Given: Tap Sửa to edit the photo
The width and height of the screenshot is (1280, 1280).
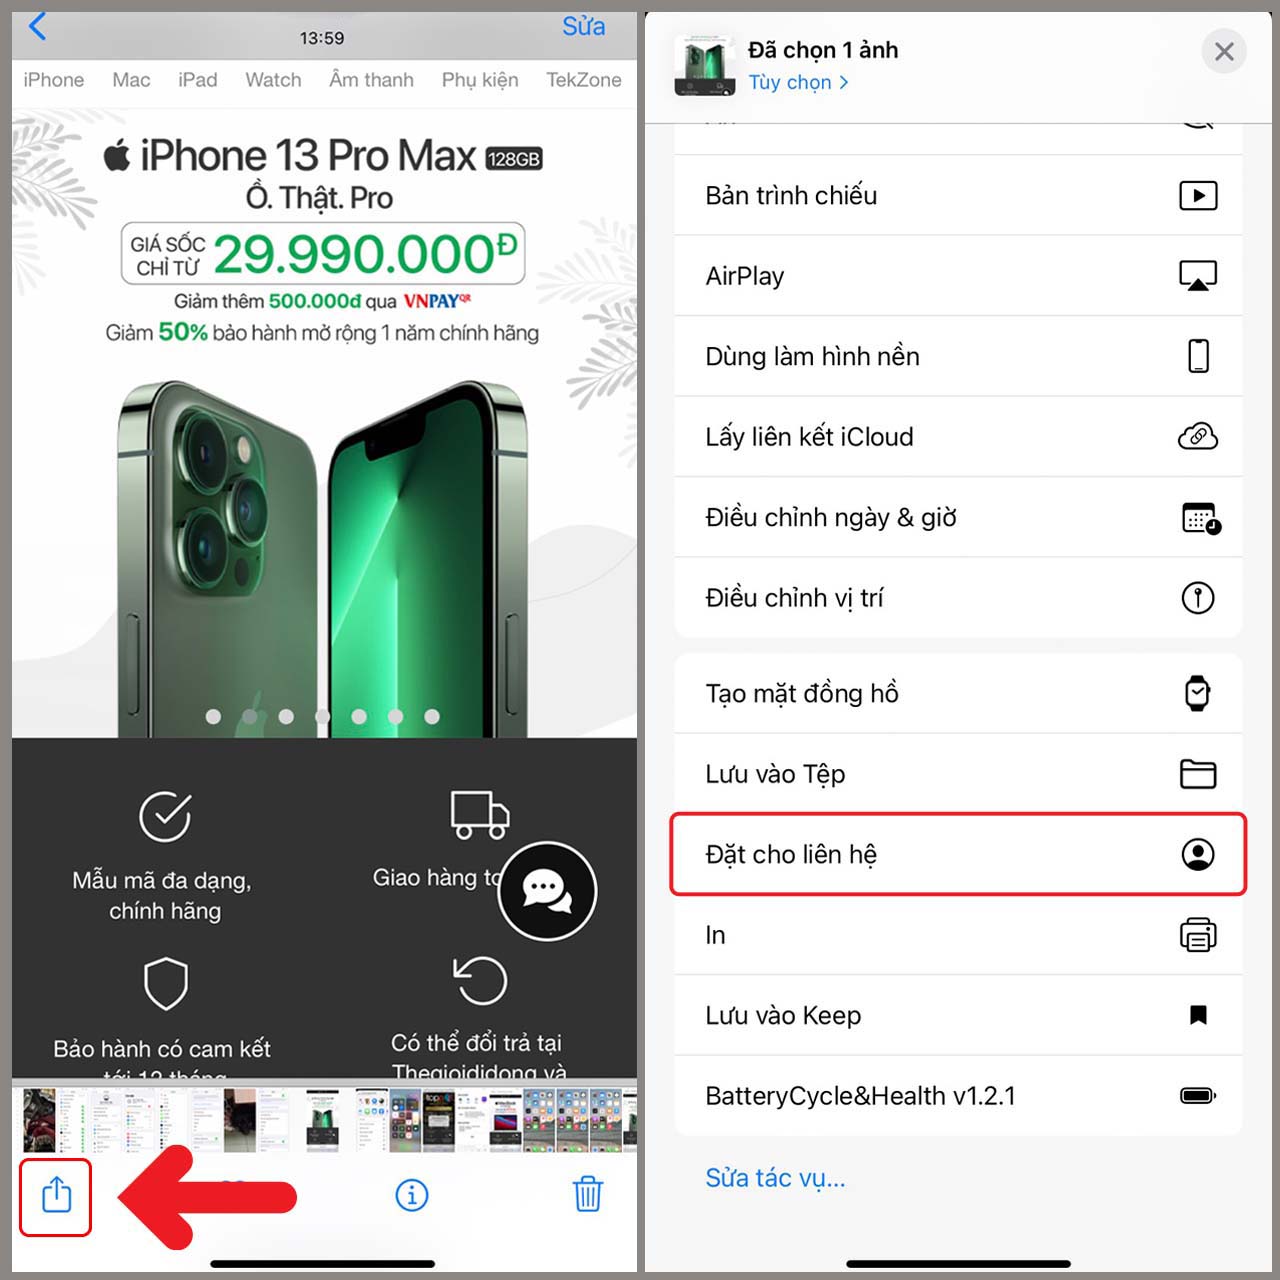Looking at the screenshot, I should tap(583, 26).
